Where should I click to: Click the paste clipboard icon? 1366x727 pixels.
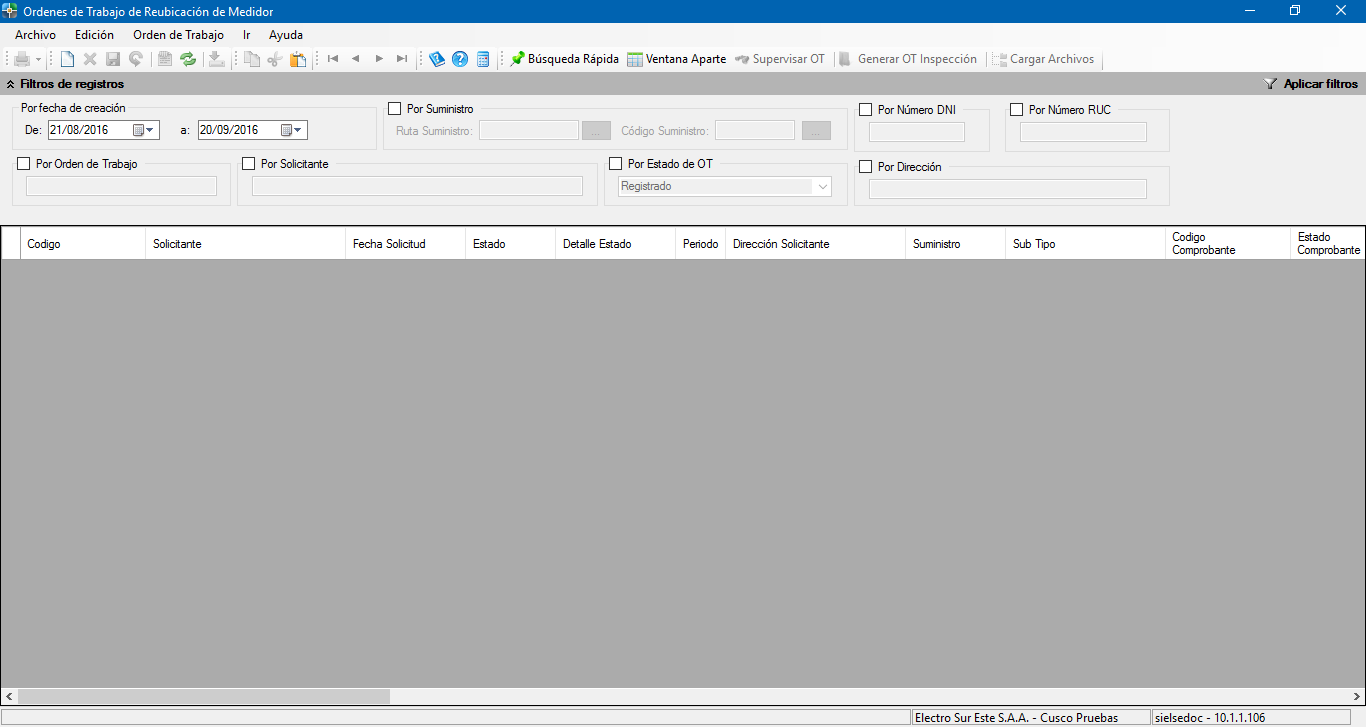(298, 60)
